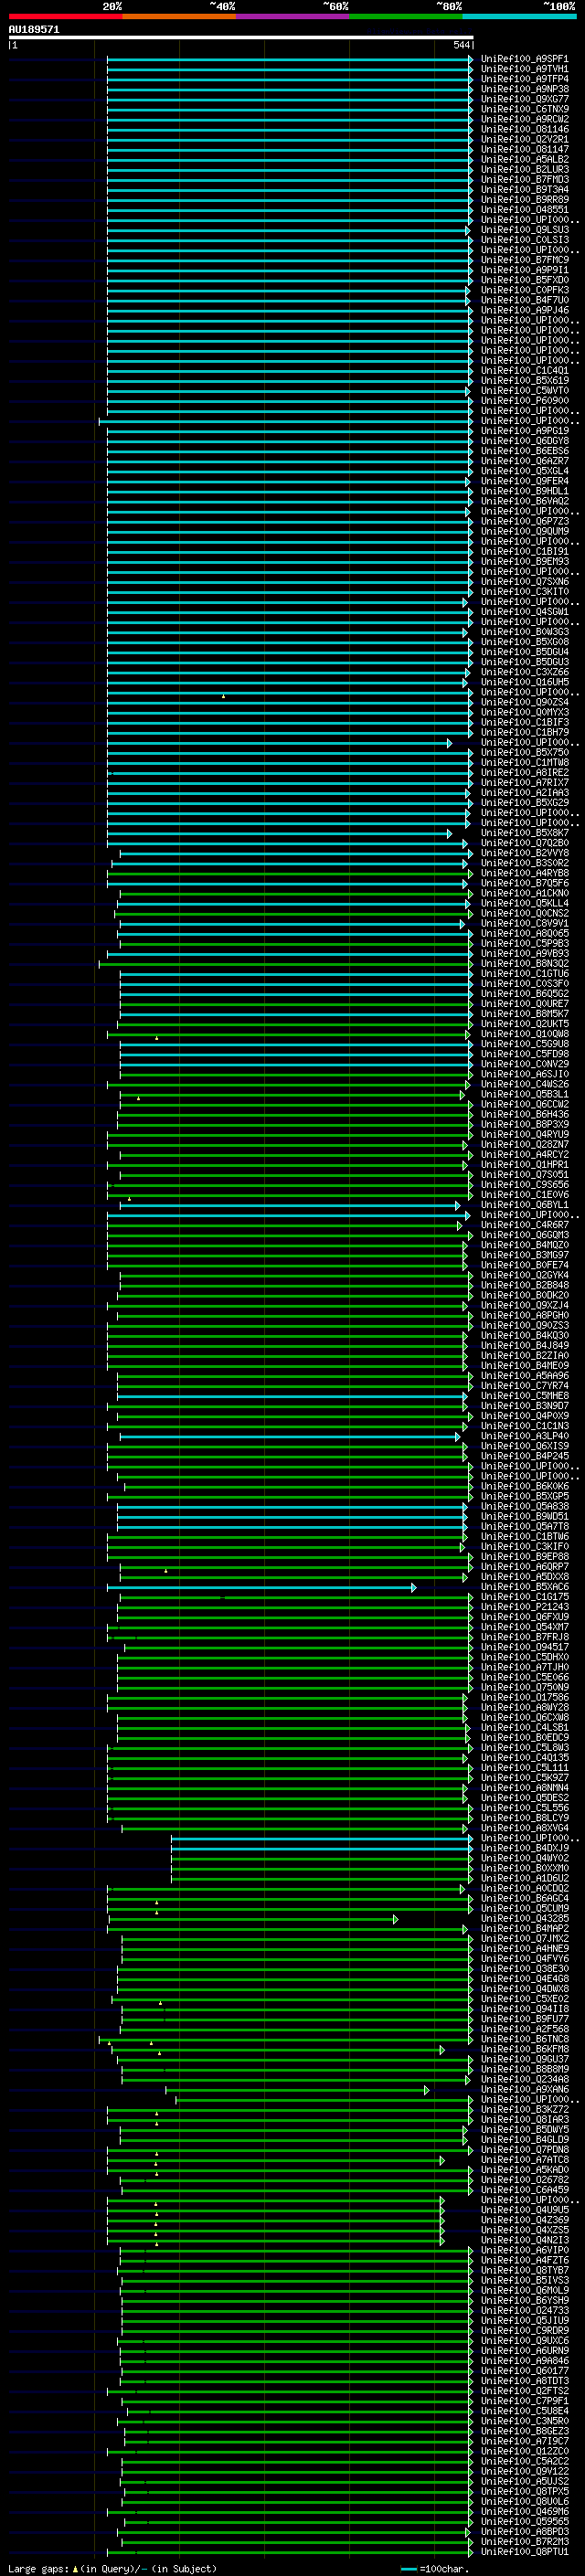Image resolution: width=585 pixels, height=2576 pixels.
Task: Click the cyan ~100% legend segment
Action: coord(519,16)
